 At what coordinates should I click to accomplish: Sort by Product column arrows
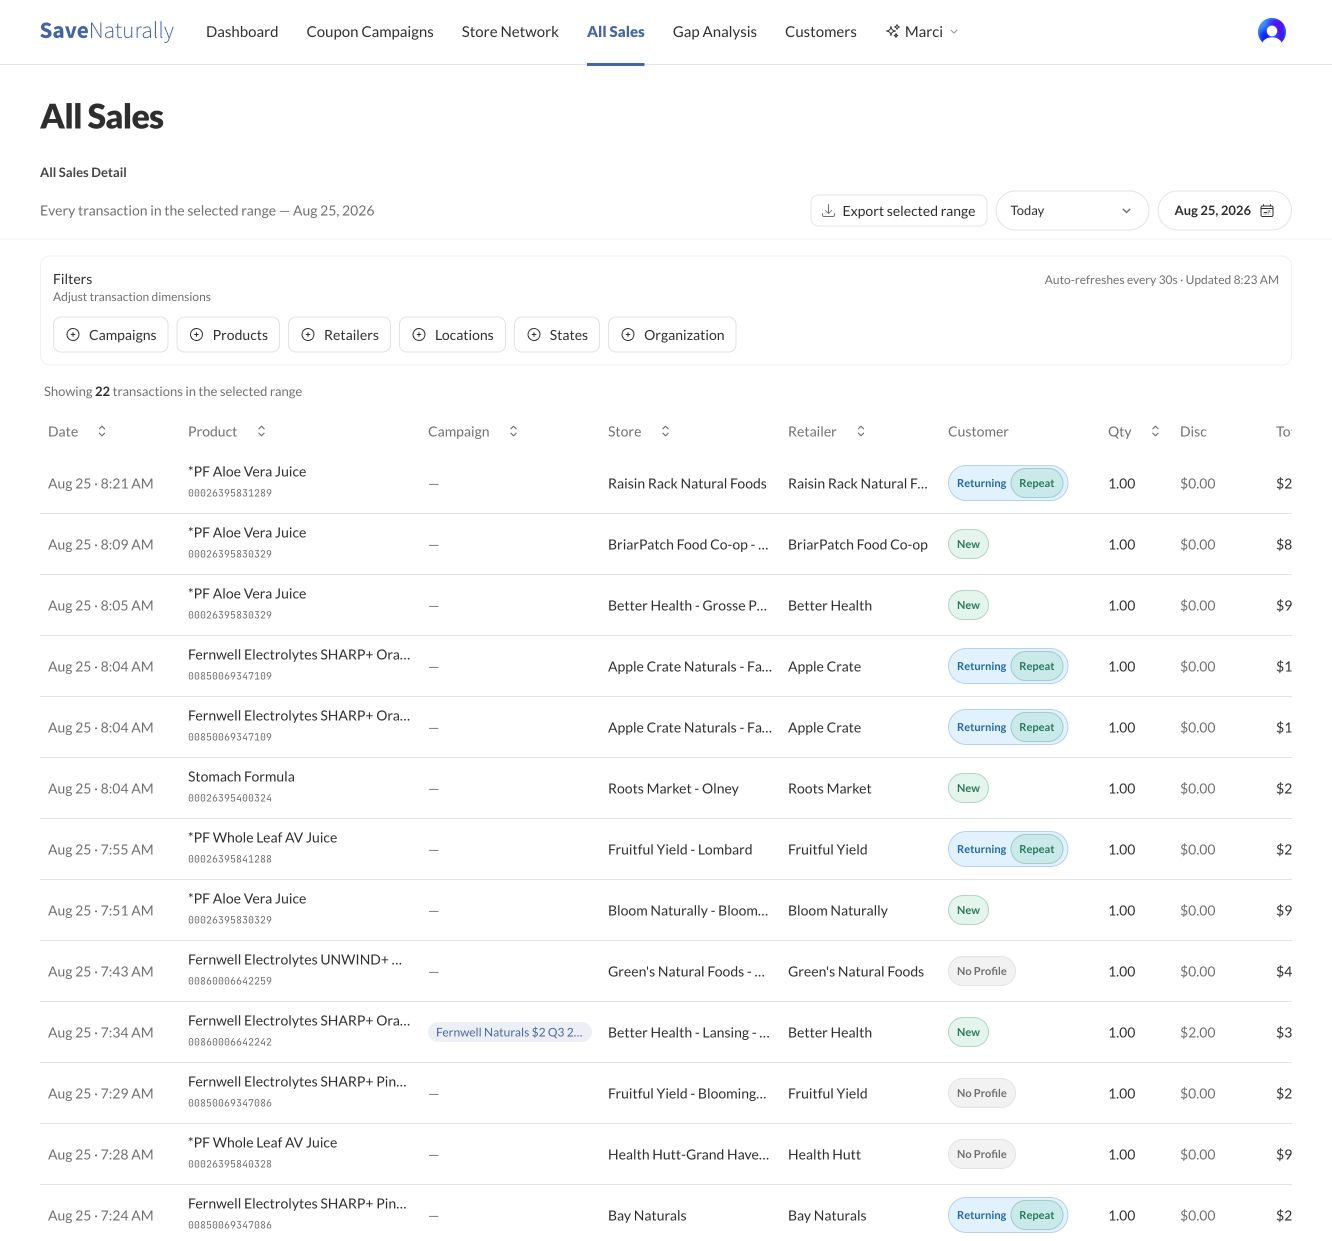261,431
